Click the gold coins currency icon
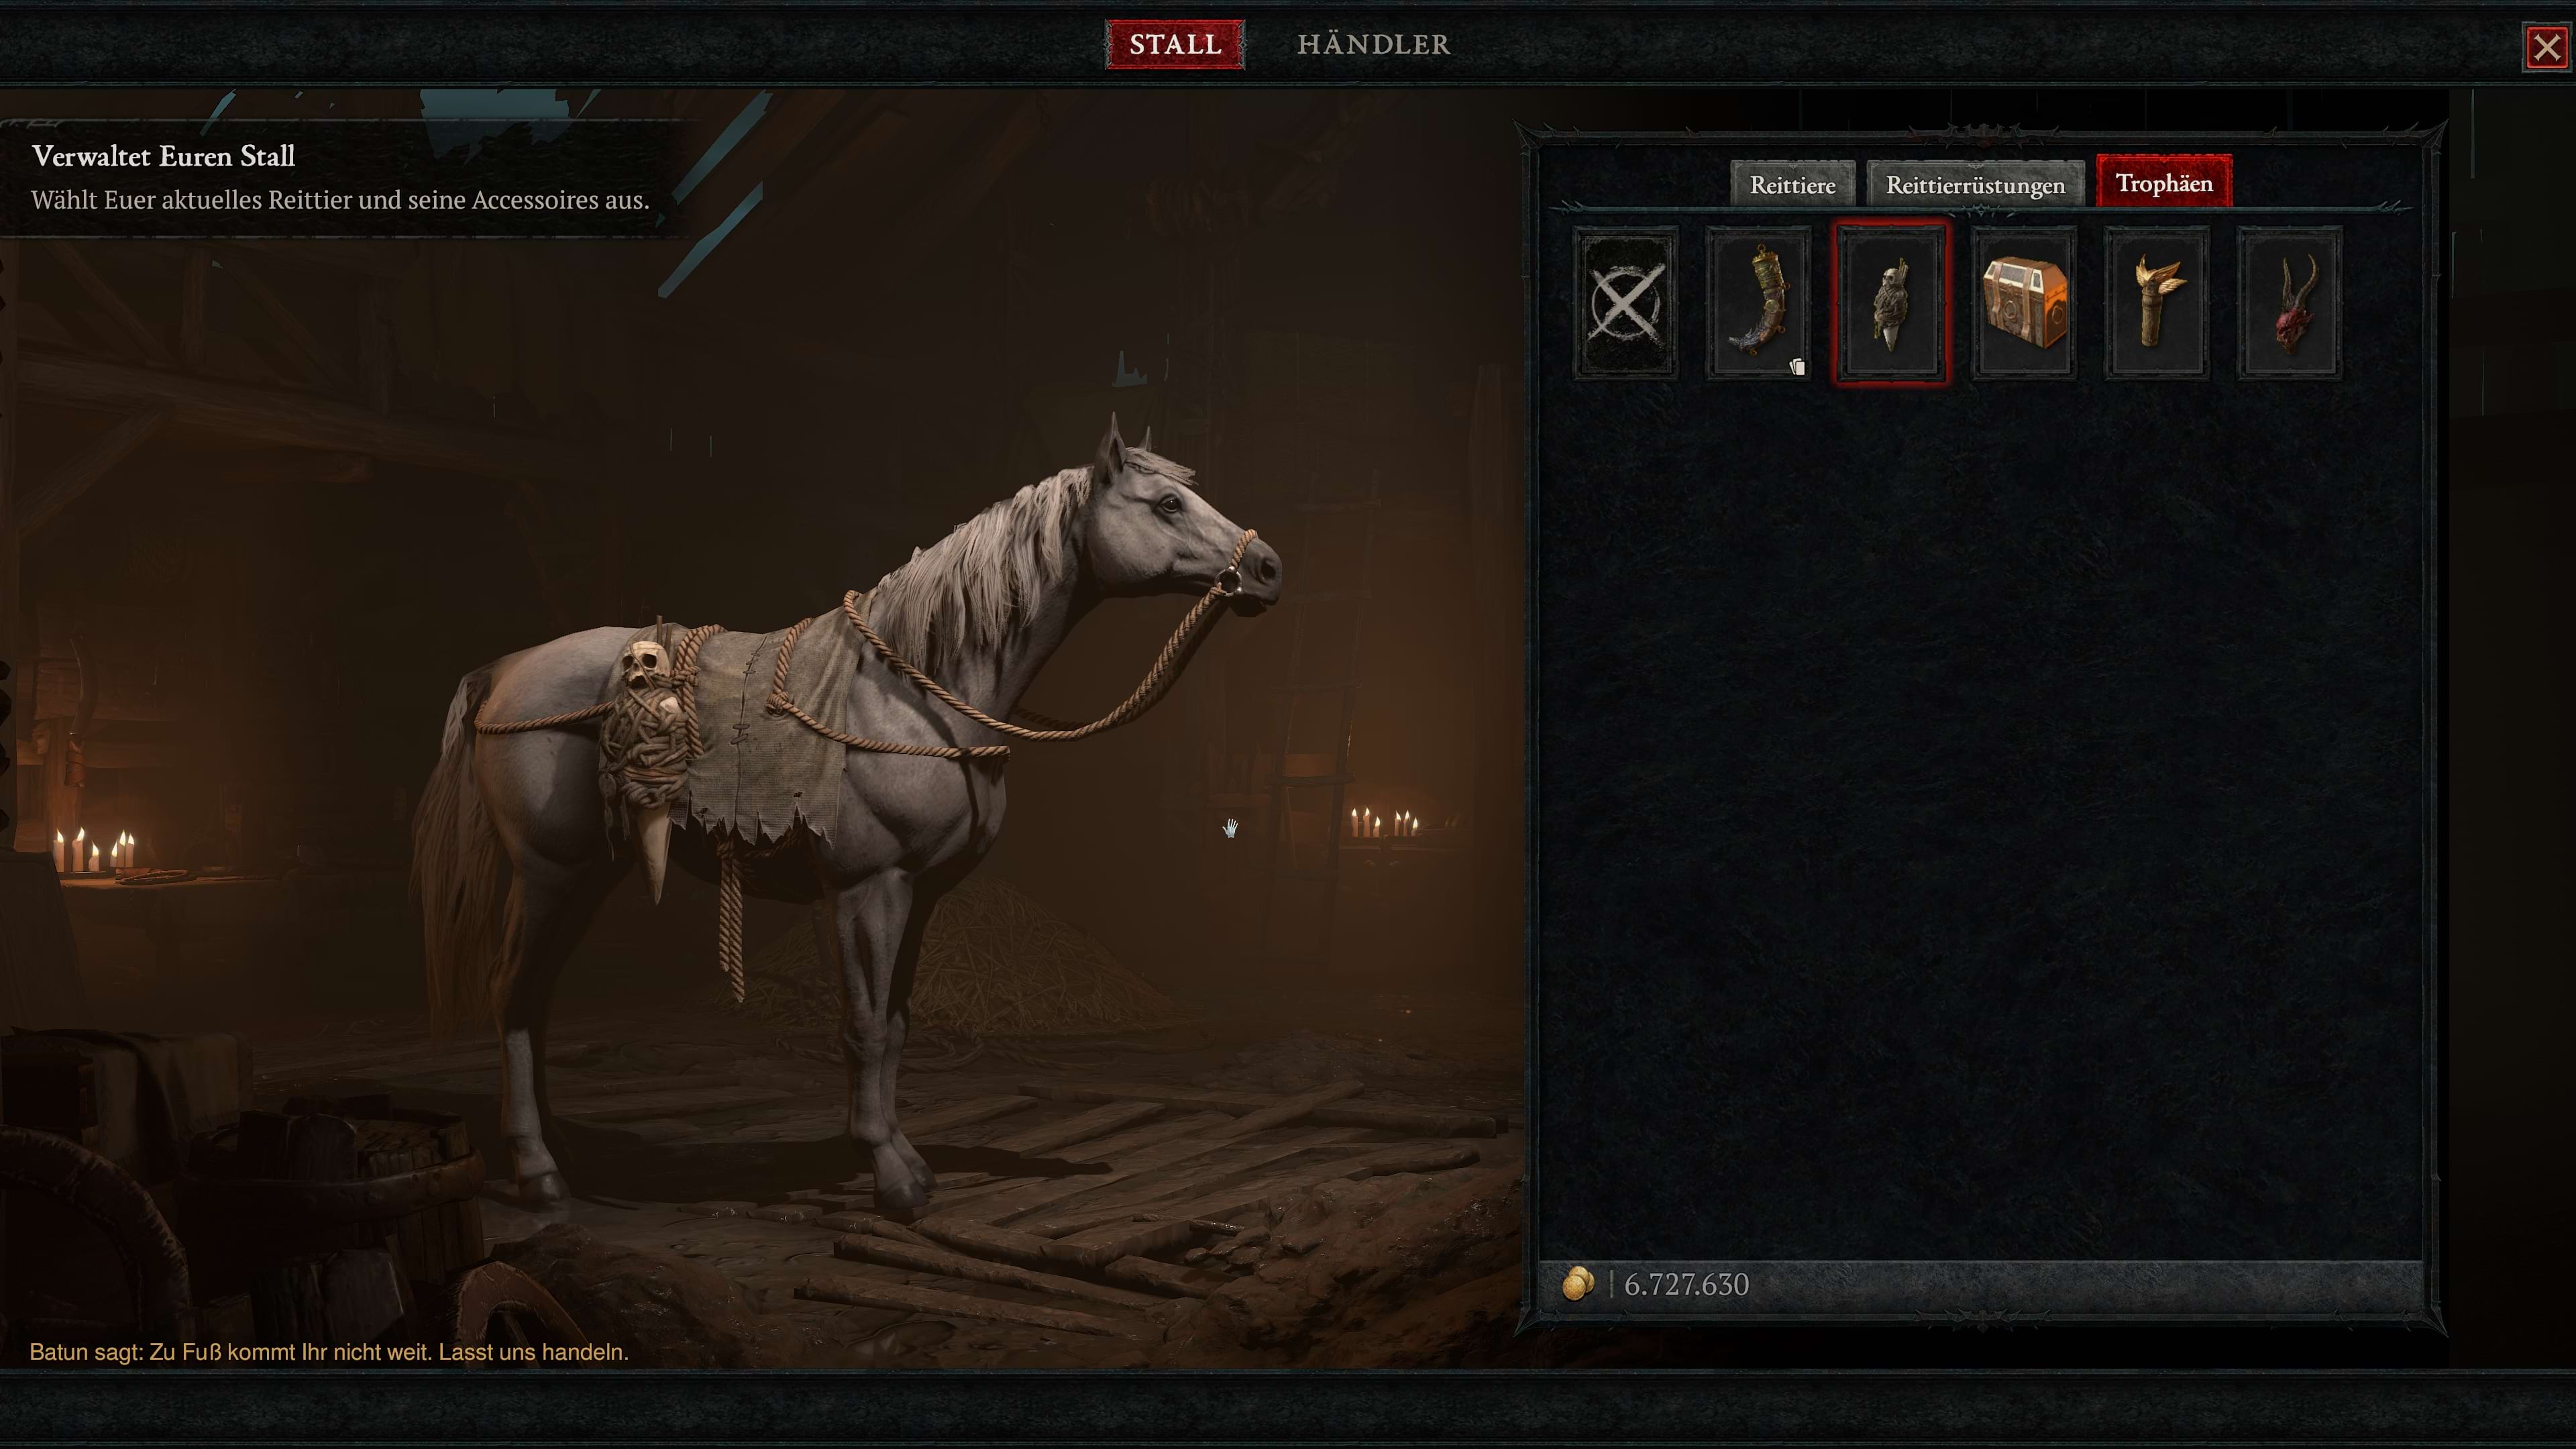Screen dimensions: 2576x1449 (1577, 1284)
